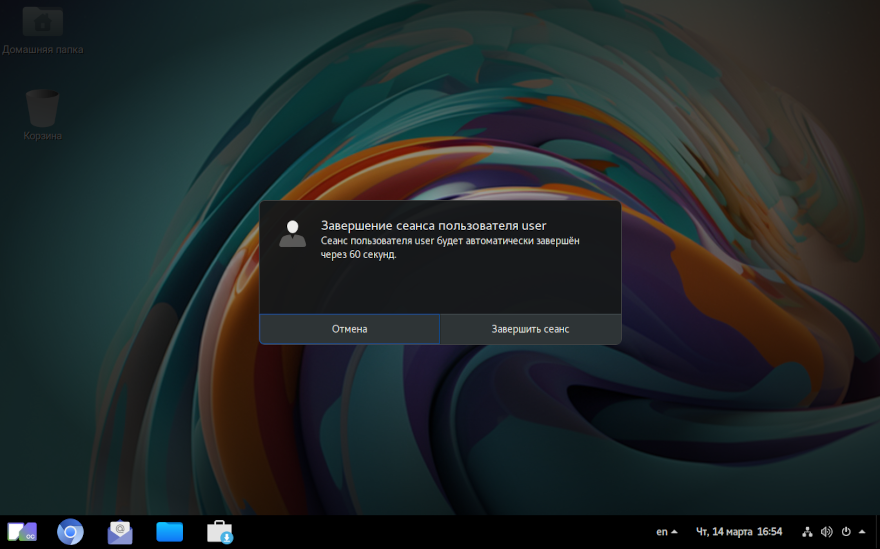Viewport: 880px width, 549px height.
Task: Click the Отмена button
Action: pos(349,329)
